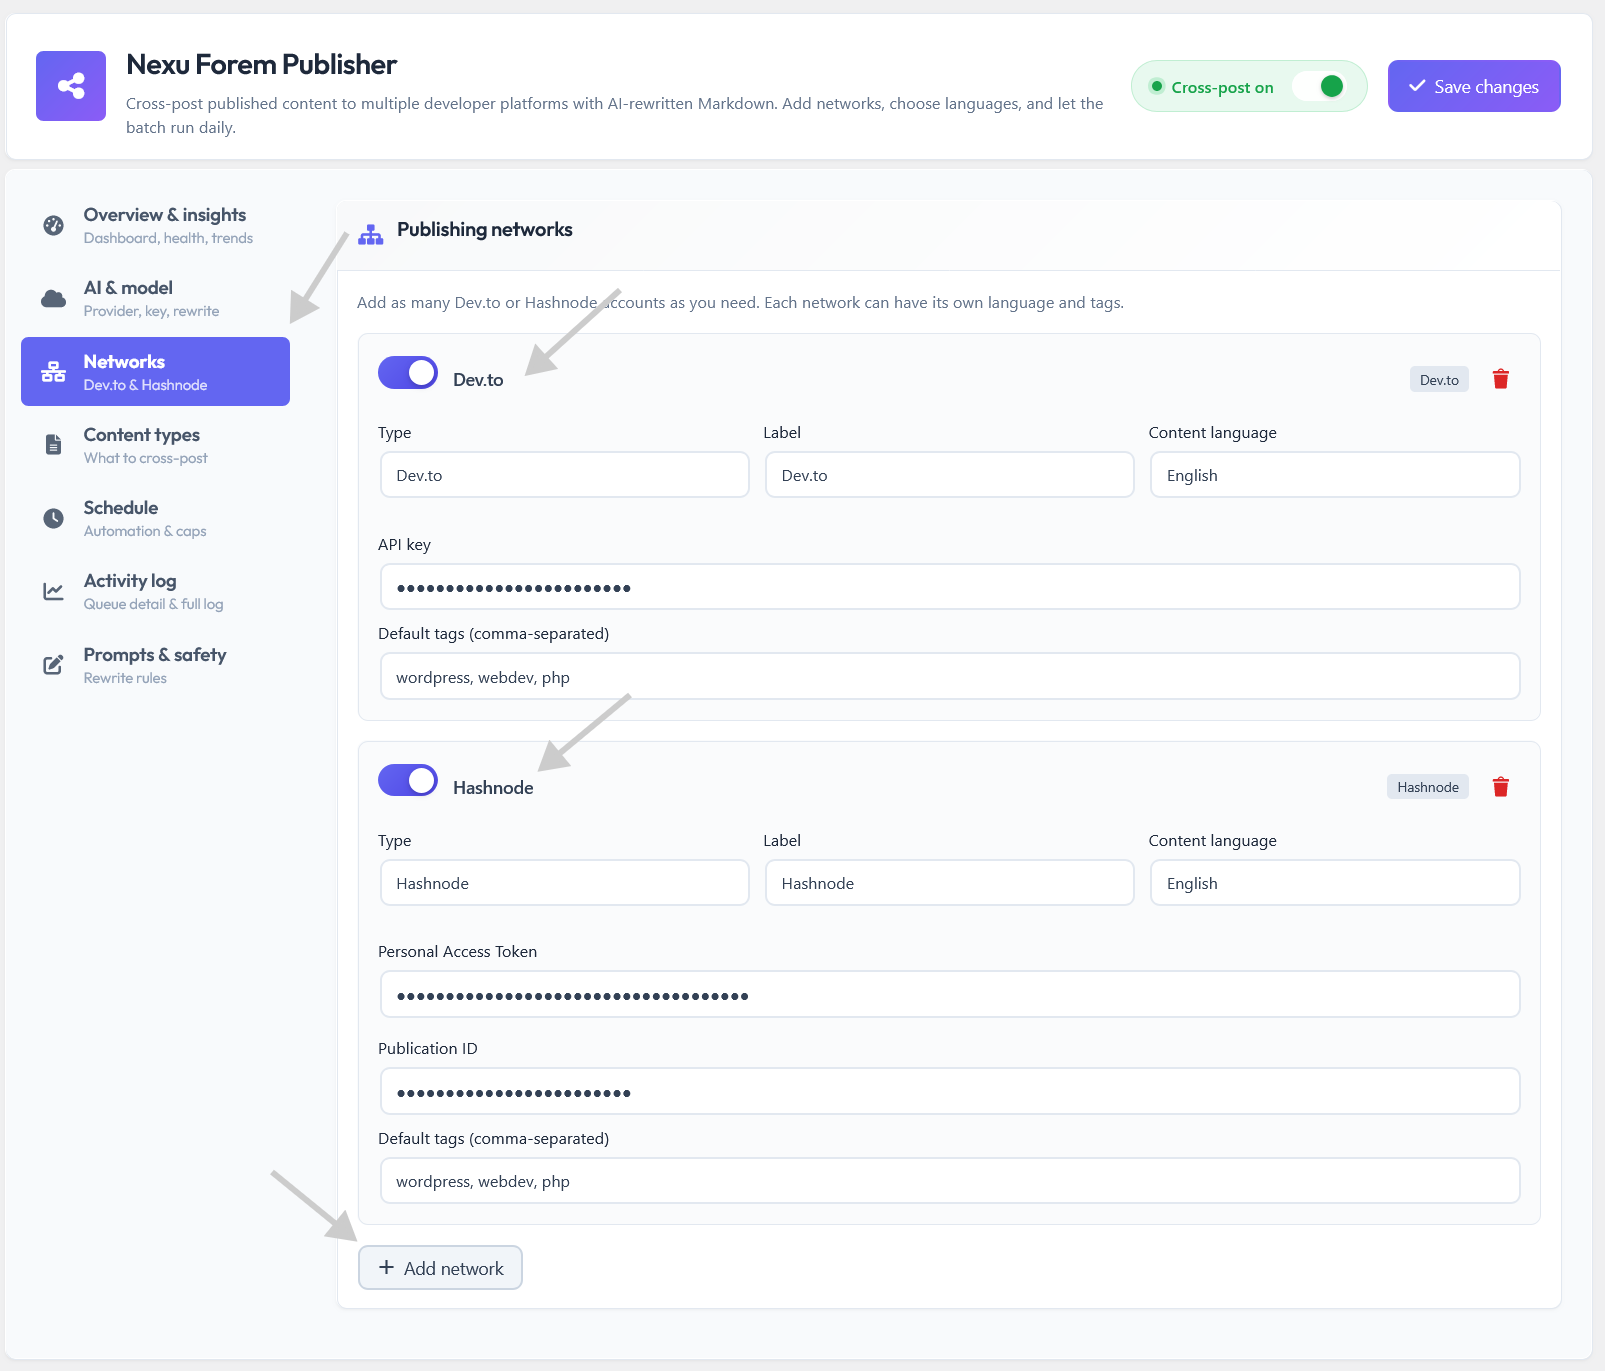Click the Publishing networks heading text

point(485,230)
